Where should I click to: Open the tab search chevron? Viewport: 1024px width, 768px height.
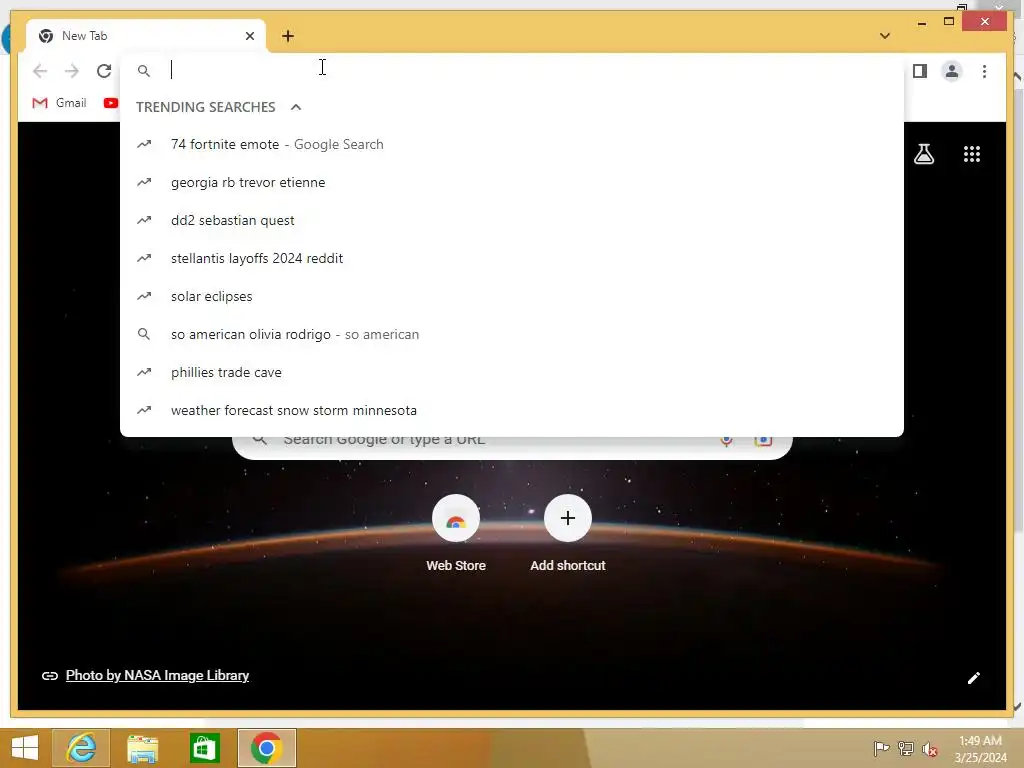coord(884,36)
